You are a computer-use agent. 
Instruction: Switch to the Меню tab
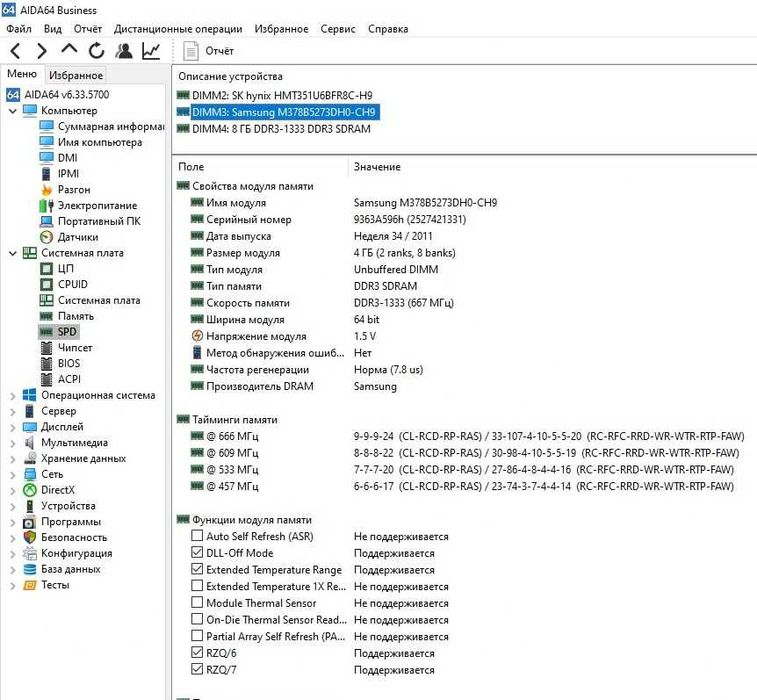[22, 74]
